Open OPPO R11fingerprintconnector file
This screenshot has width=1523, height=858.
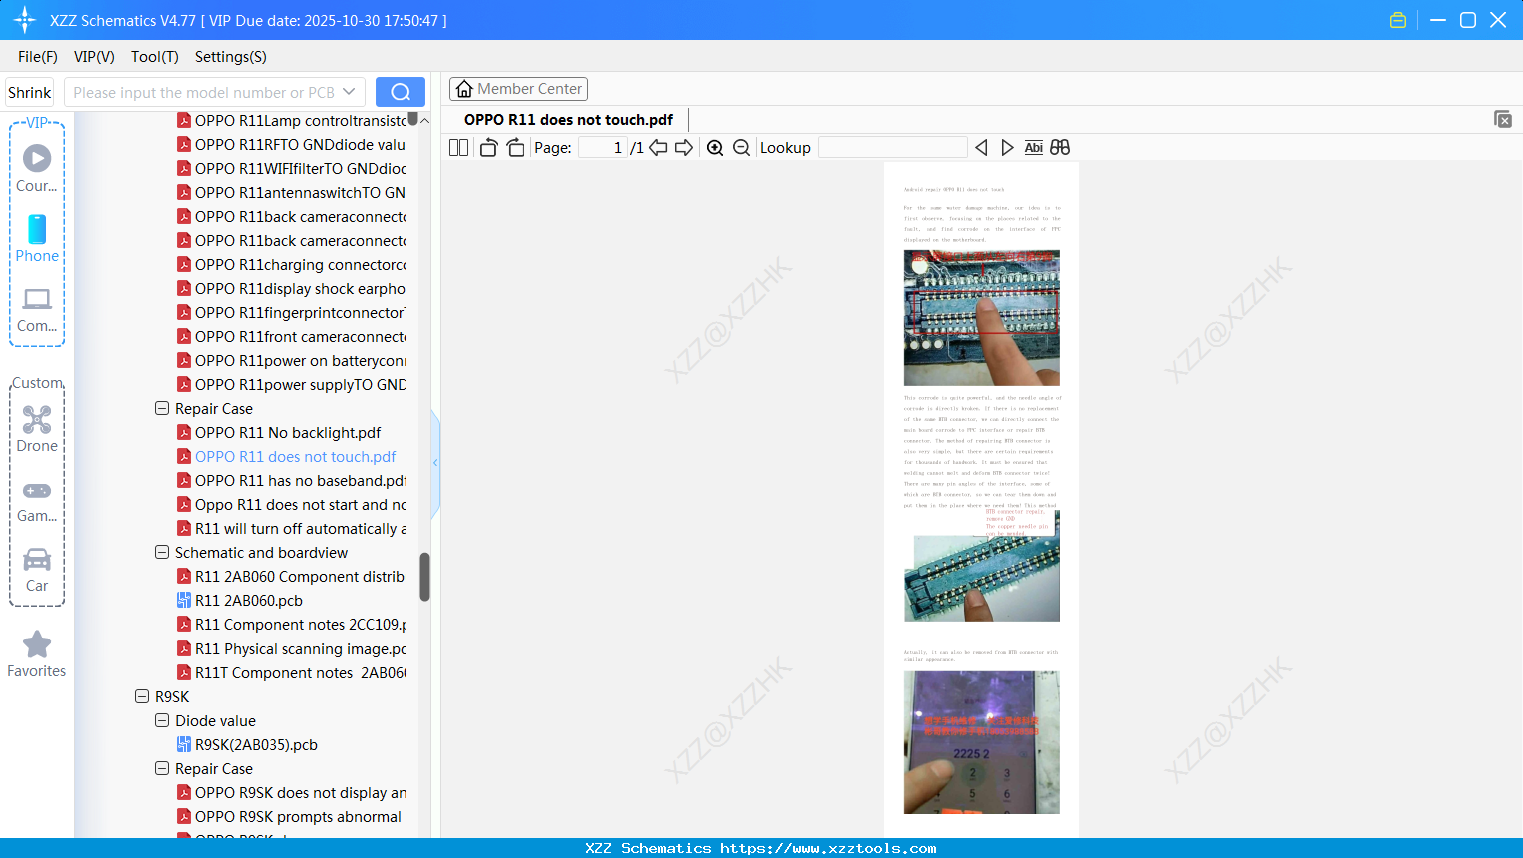[300, 313]
